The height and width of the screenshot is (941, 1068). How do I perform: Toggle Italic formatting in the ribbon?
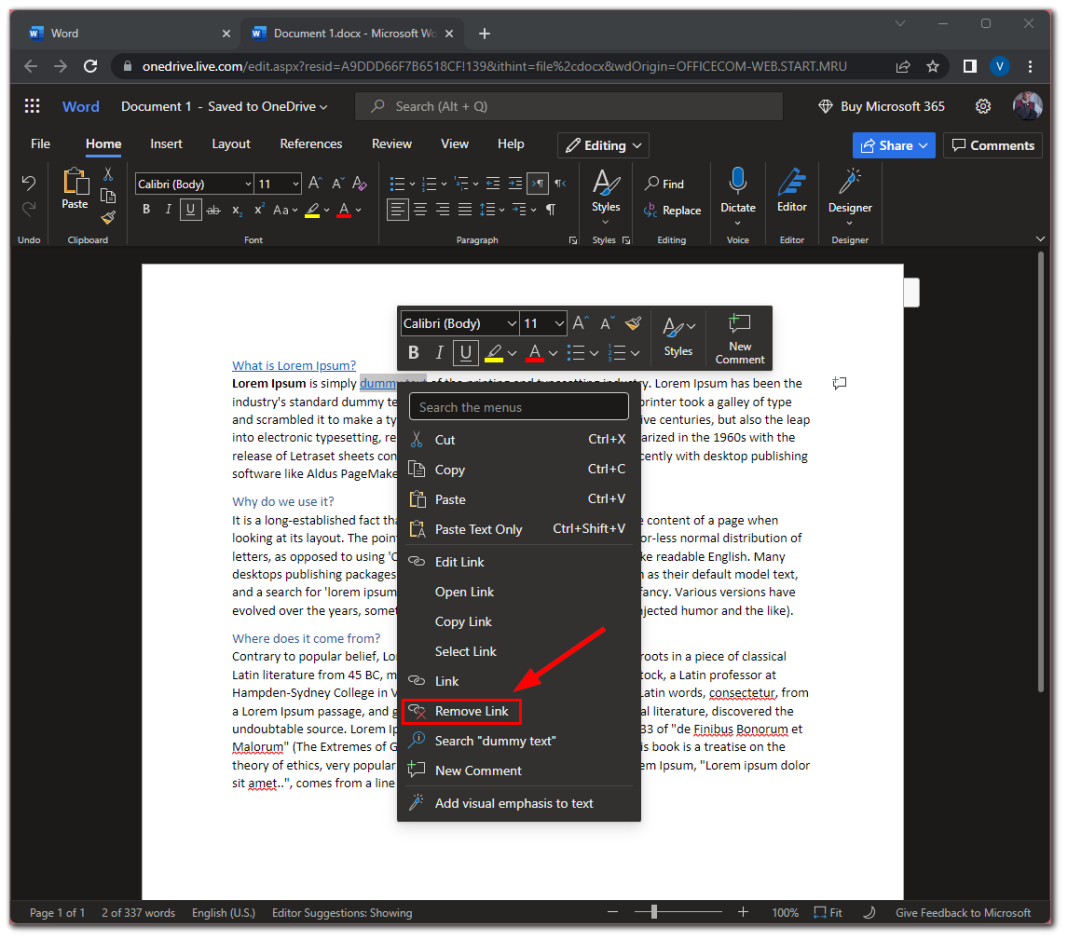167,209
